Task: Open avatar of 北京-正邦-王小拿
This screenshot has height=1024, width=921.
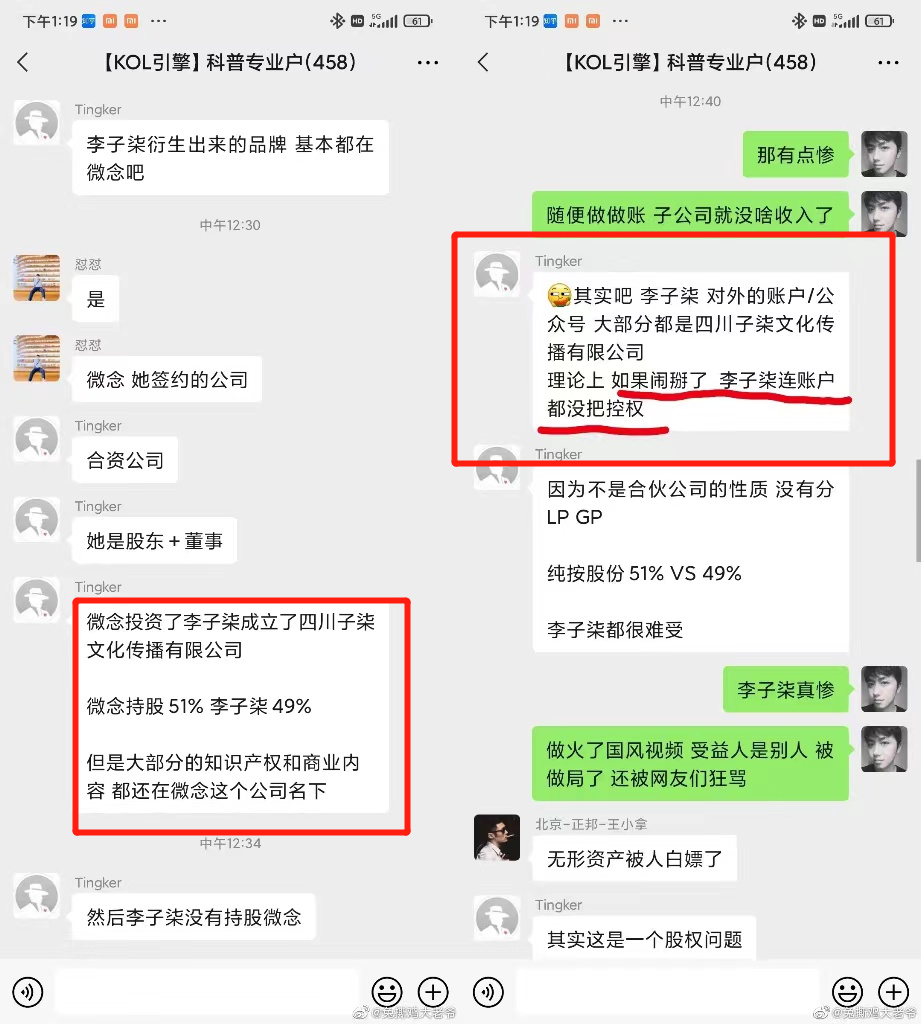Action: point(497,837)
